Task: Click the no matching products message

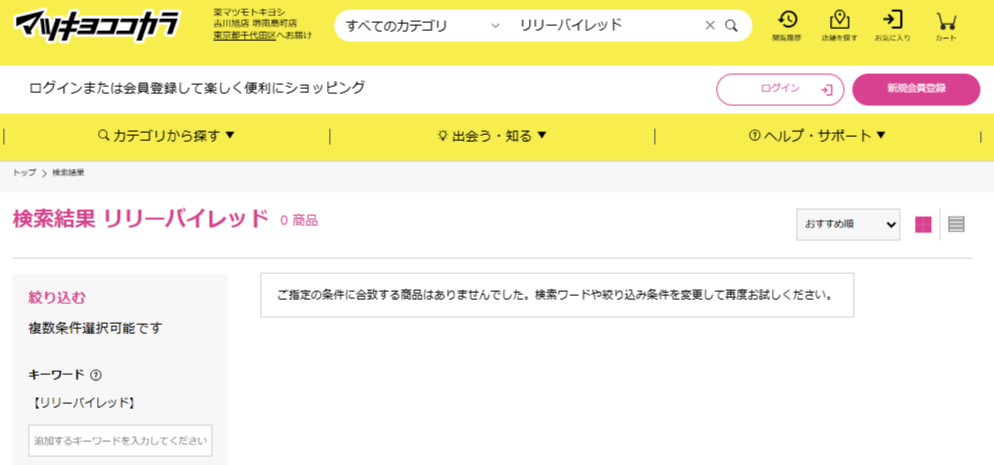Action: [557, 295]
